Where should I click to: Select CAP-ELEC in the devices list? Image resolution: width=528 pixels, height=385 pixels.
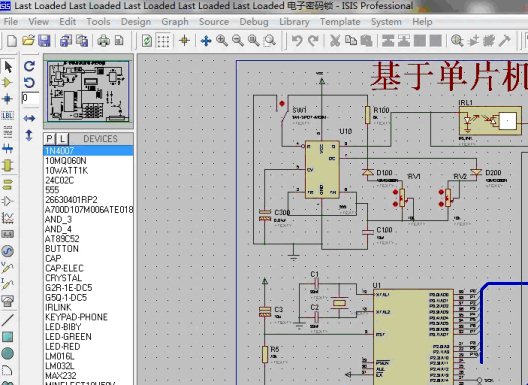tap(89, 268)
